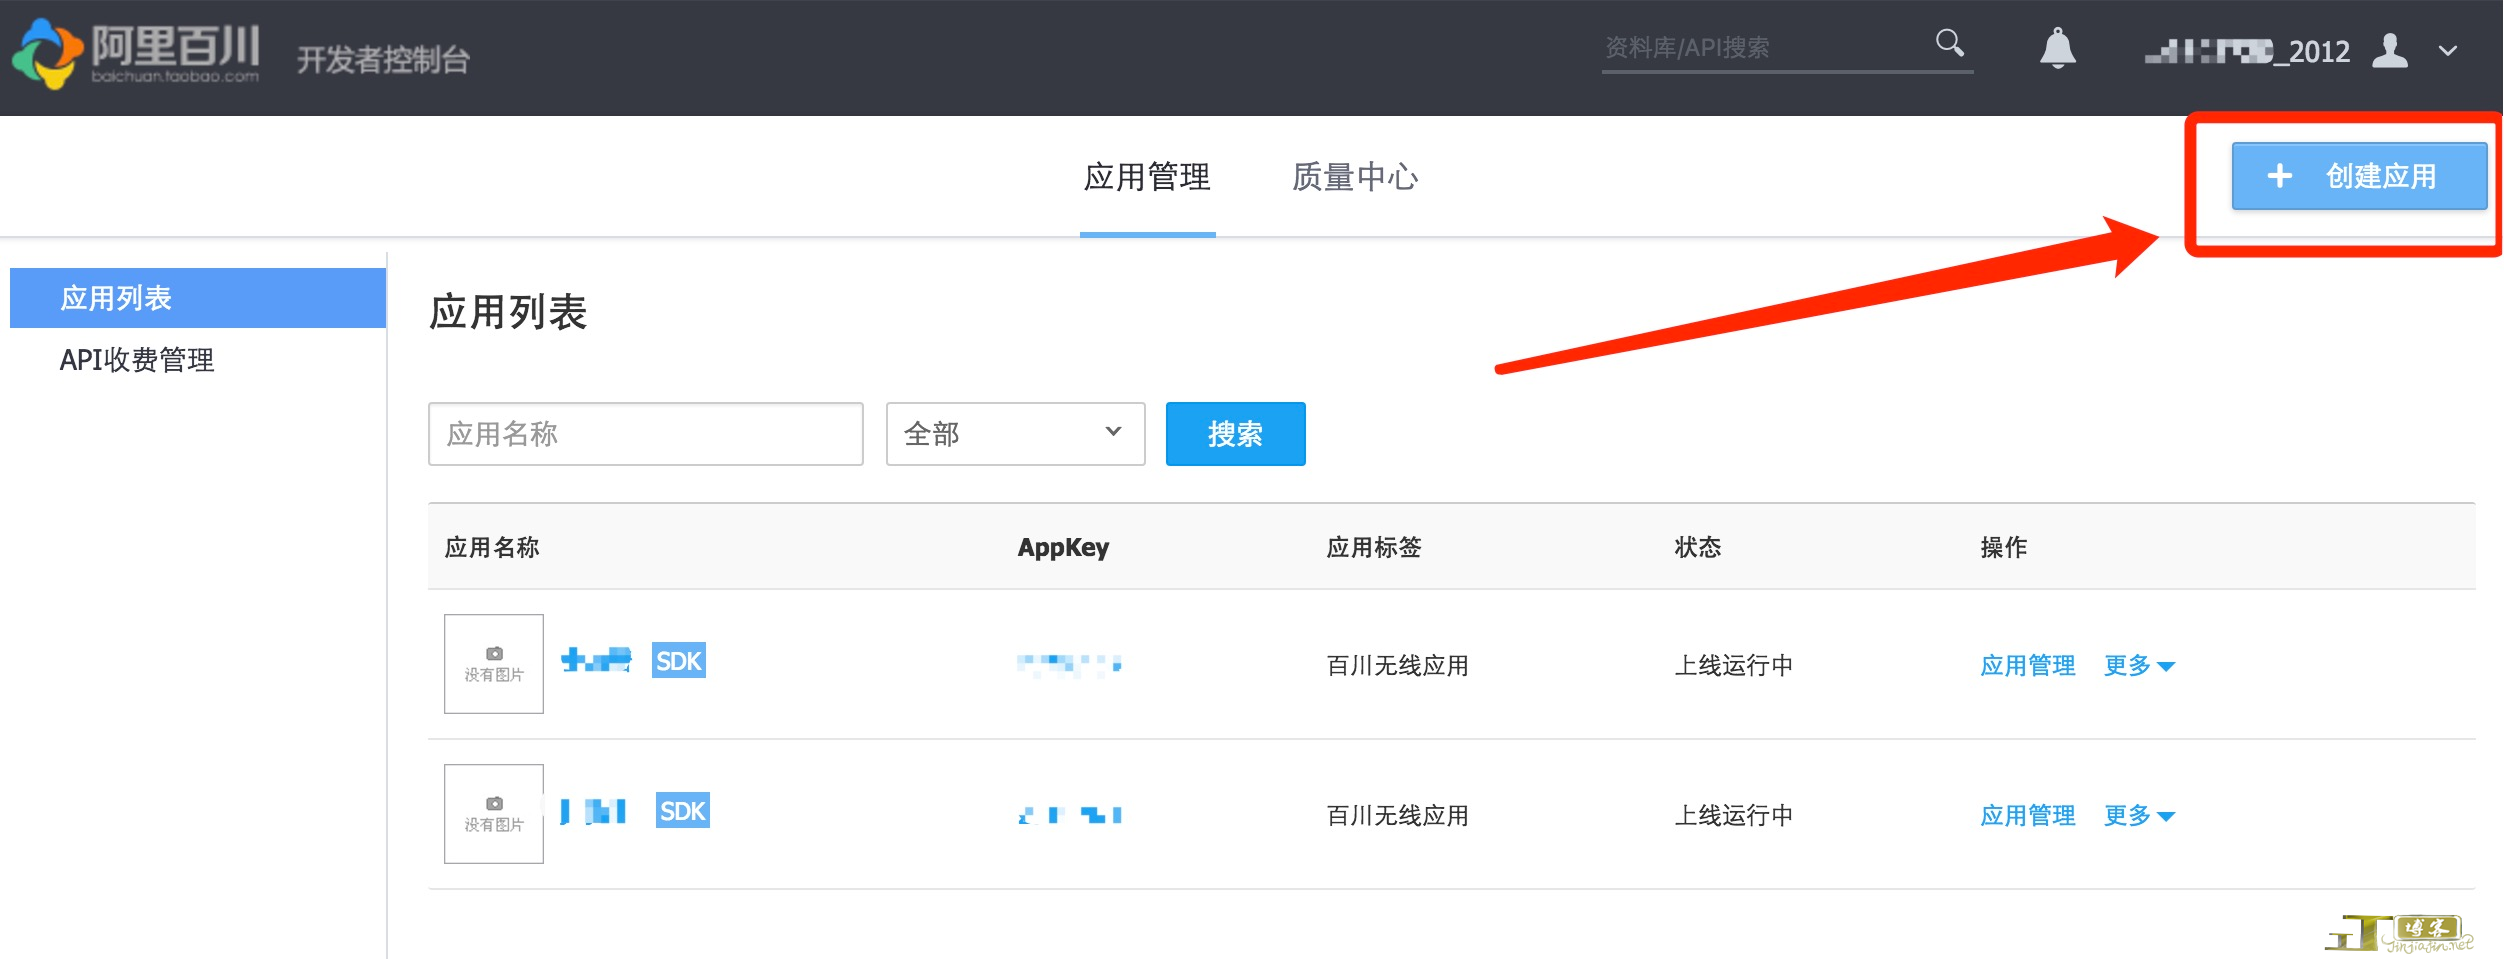Open the notifications bell

[x=2057, y=48]
